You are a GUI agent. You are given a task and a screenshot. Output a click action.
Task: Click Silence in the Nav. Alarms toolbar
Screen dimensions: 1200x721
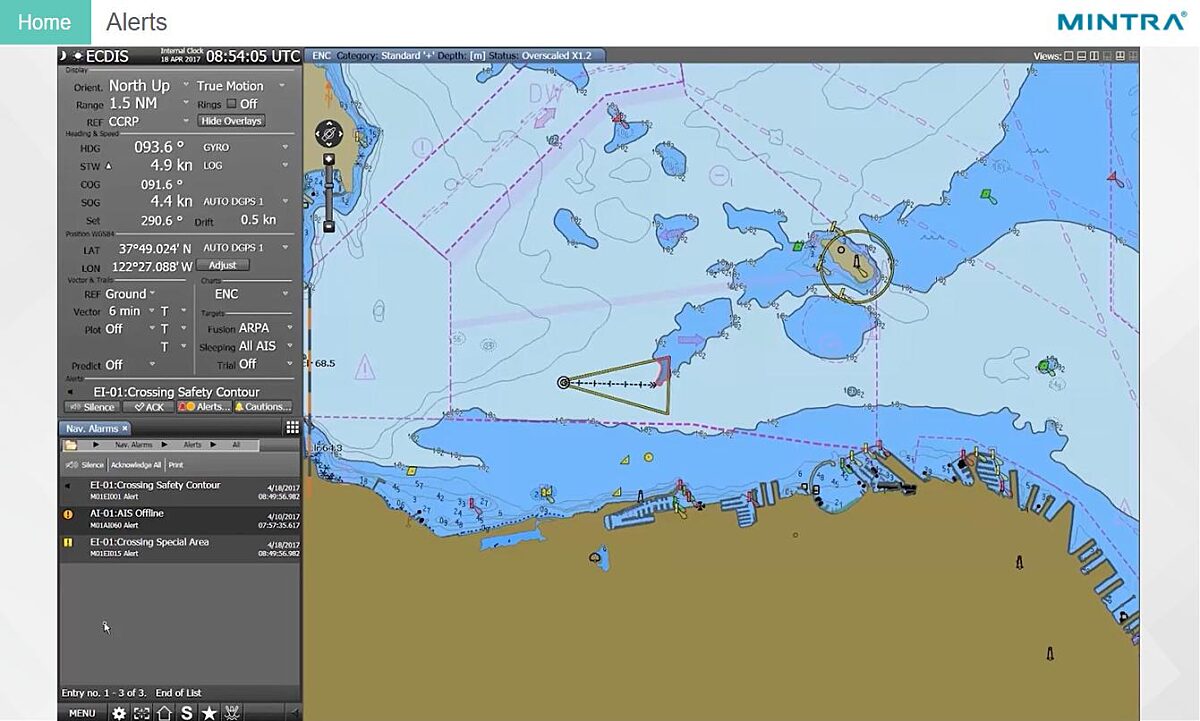click(85, 465)
